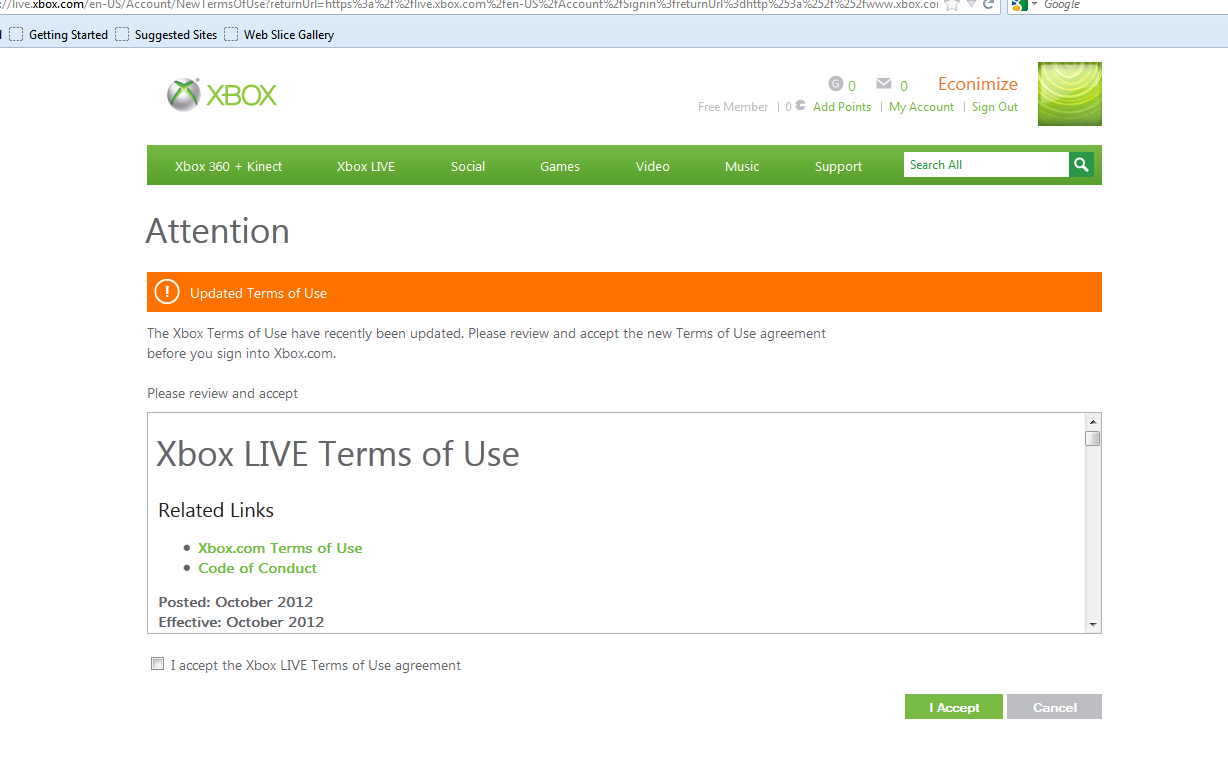Open the Suggested Sites bookmark
The height and width of the screenshot is (777, 1228).
166,34
